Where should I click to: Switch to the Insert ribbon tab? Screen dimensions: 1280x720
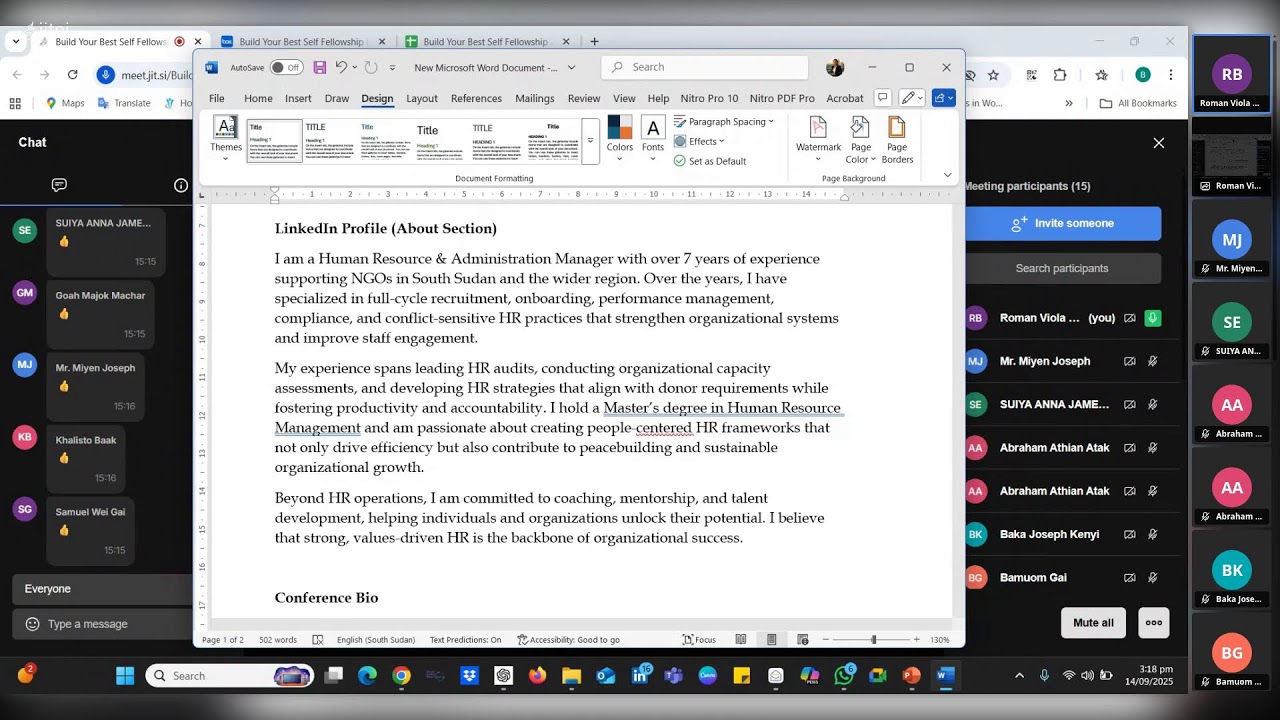click(298, 98)
